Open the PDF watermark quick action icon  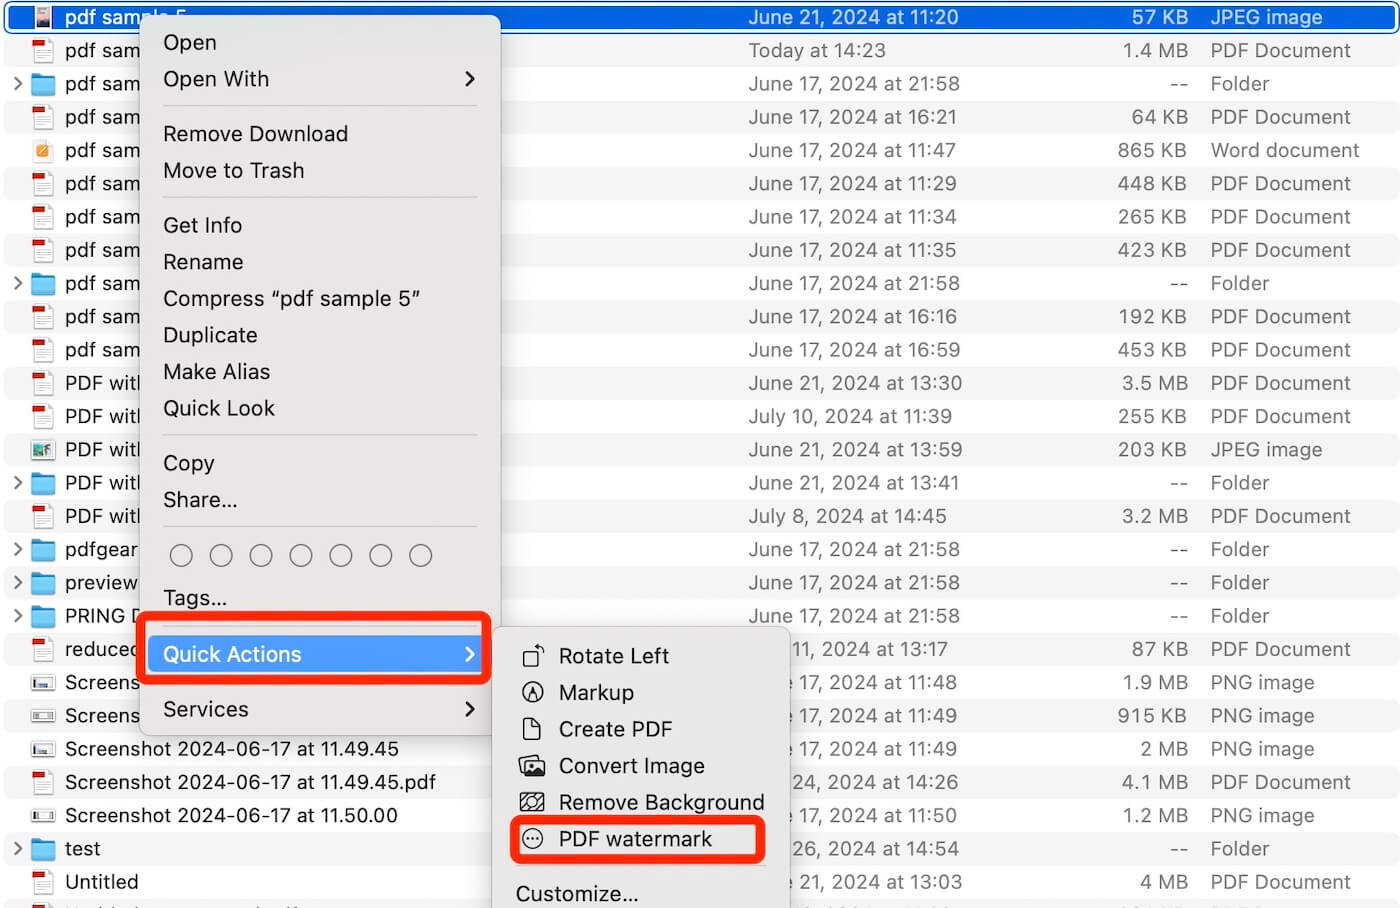pos(534,839)
